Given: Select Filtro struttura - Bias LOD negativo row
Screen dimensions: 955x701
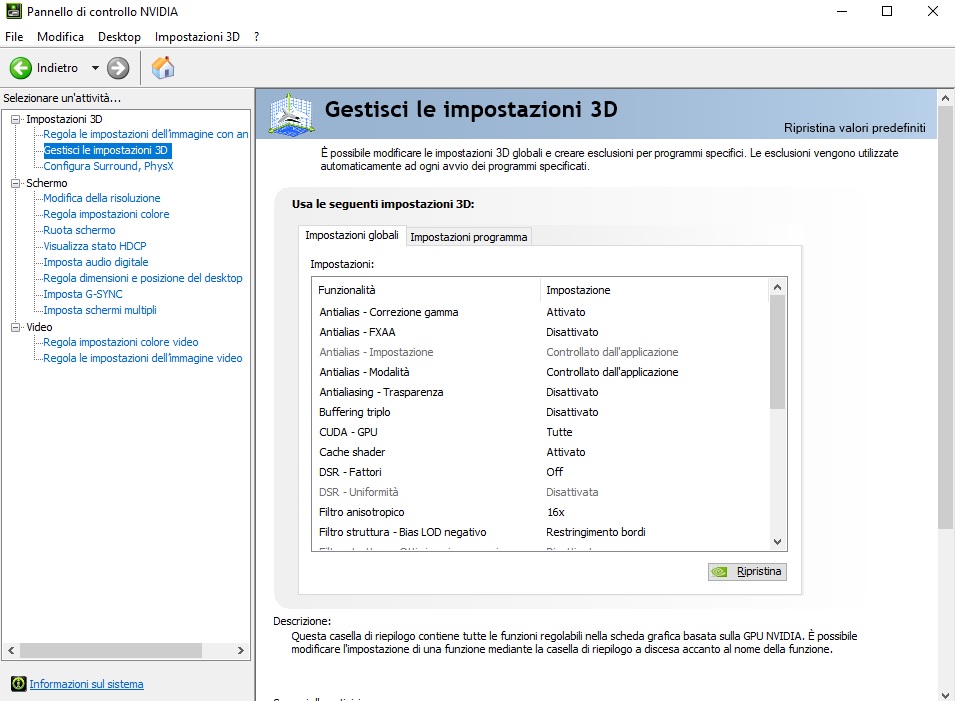Looking at the screenshot, I should click(x=540, y=532).
